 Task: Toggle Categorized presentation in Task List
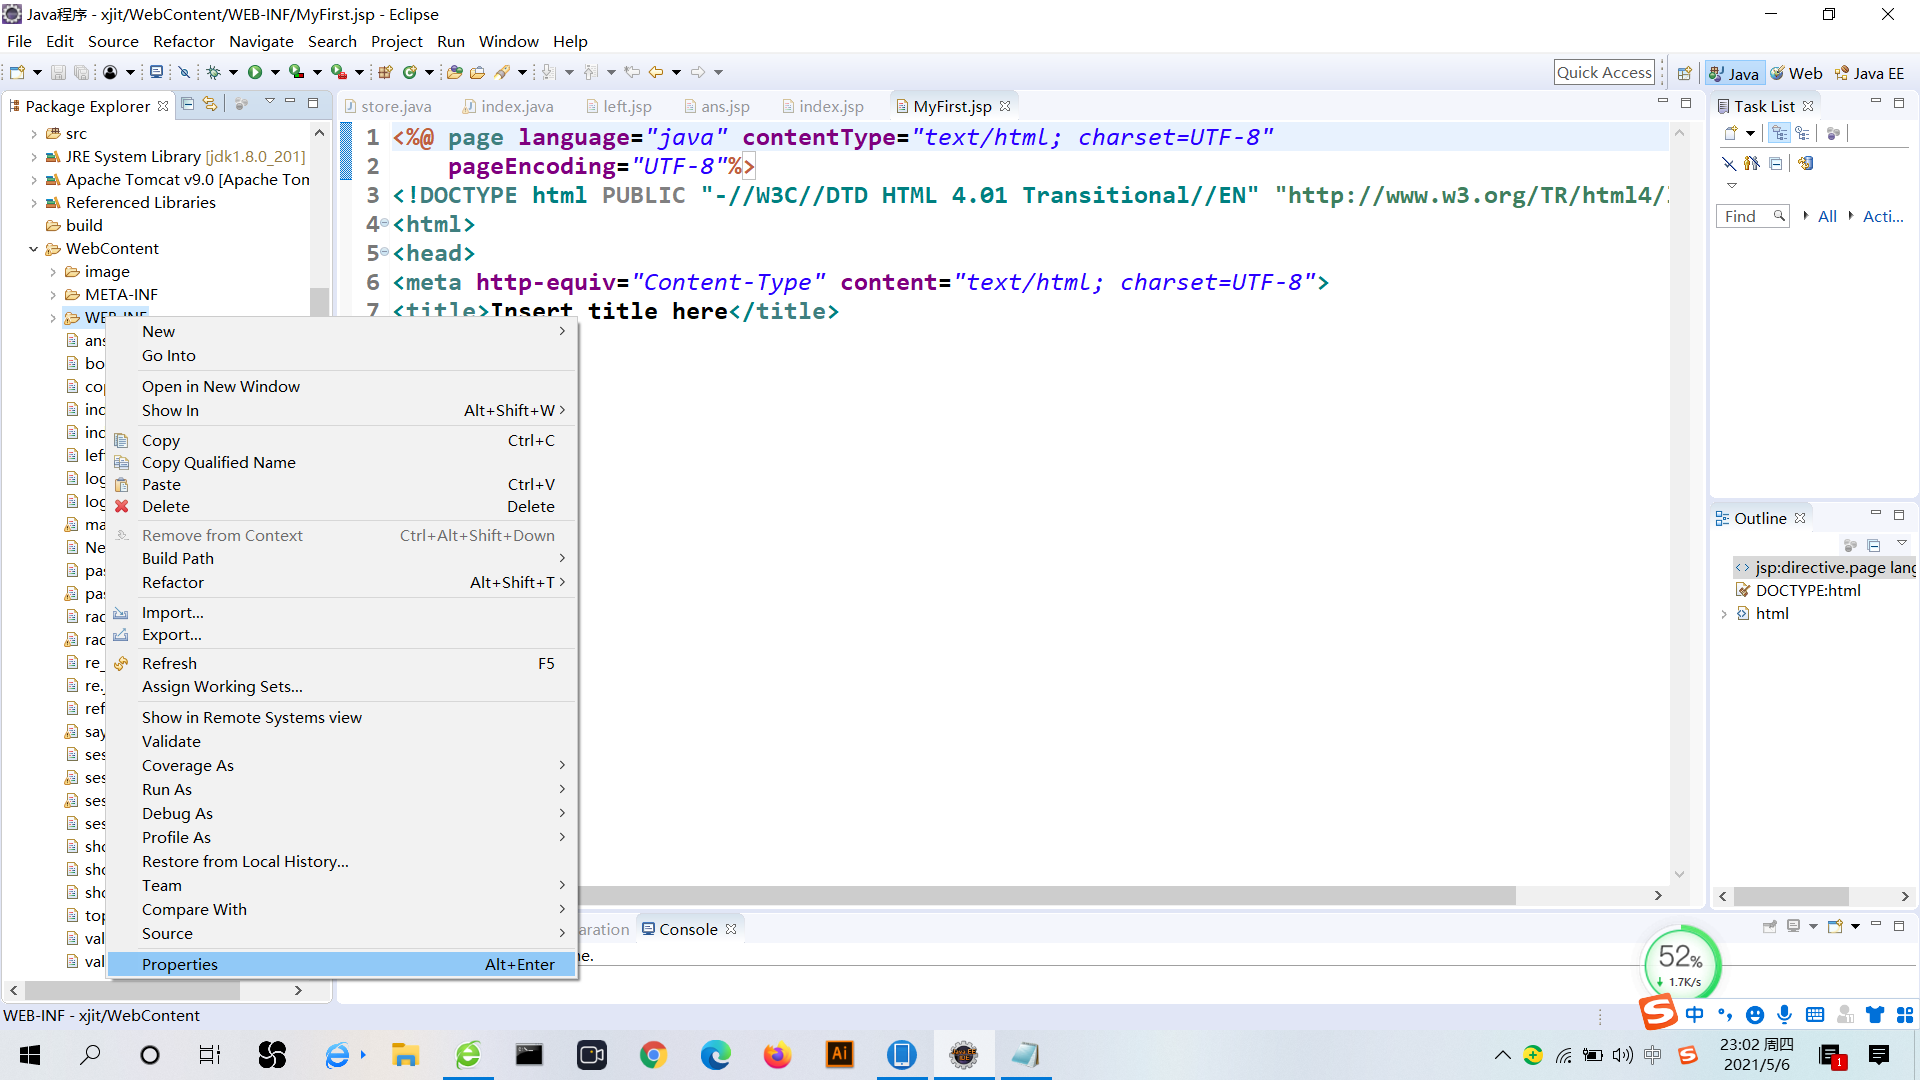click(1779, 133)
